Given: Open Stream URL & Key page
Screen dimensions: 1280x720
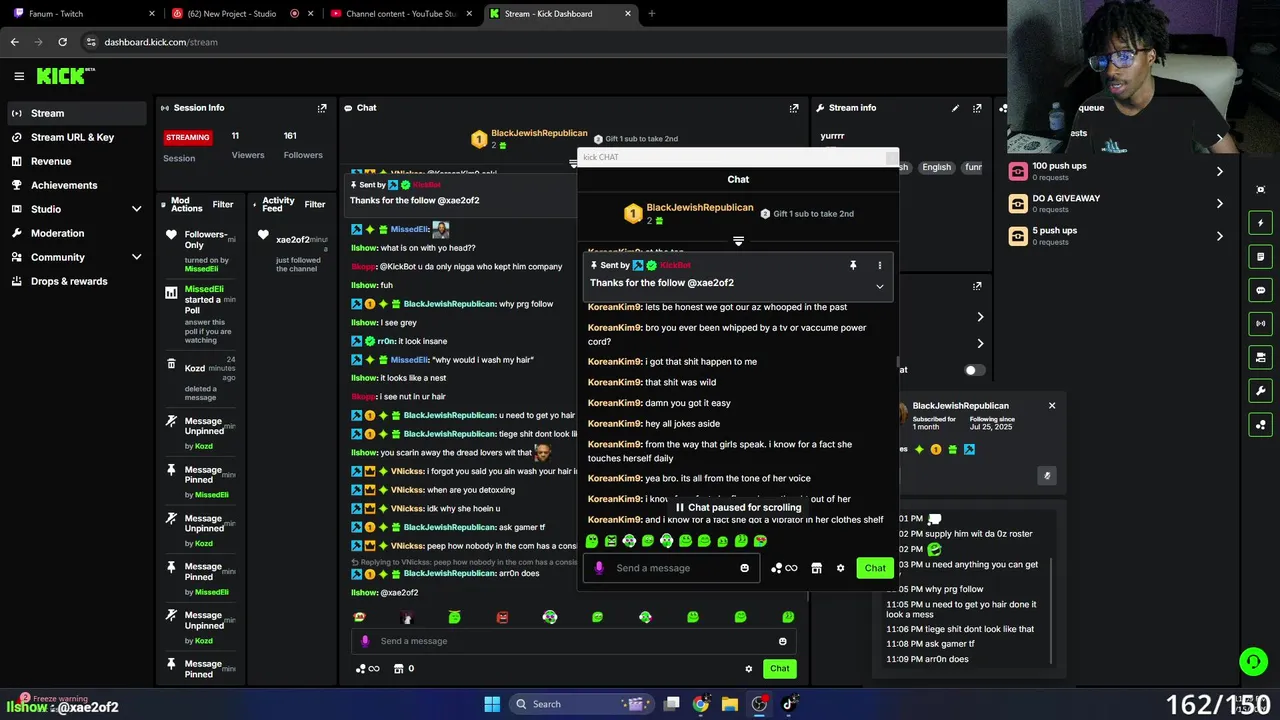Looking at the screenshot, I should [x=77, y=137].
